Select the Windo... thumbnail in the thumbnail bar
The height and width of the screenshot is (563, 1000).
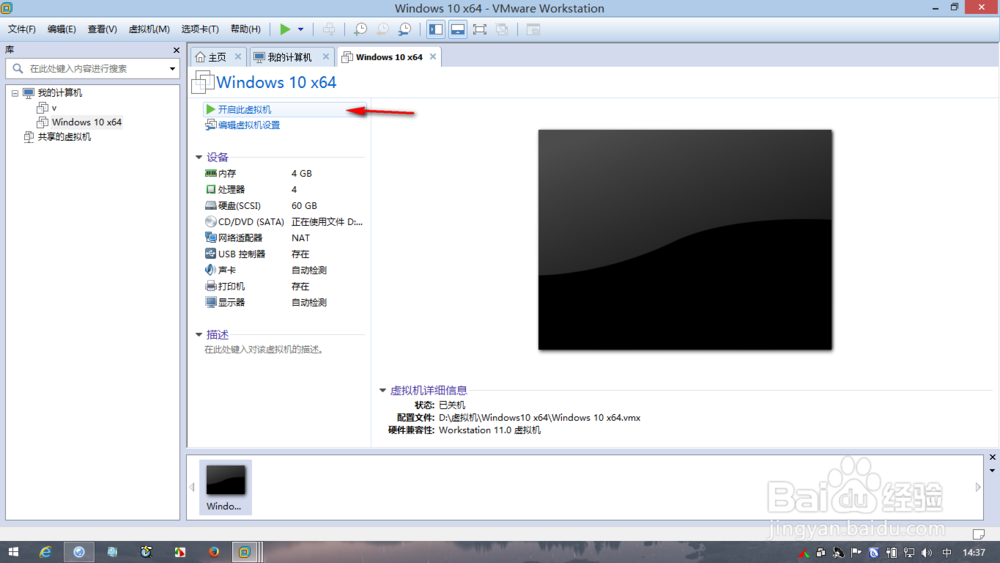click(226, 487)
